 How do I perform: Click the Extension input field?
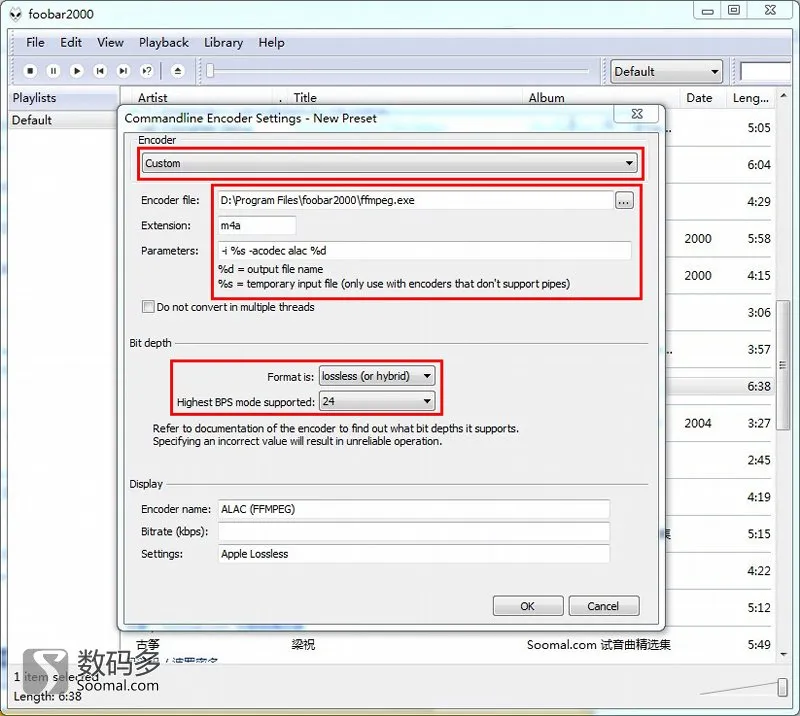[x=257, y=226]
